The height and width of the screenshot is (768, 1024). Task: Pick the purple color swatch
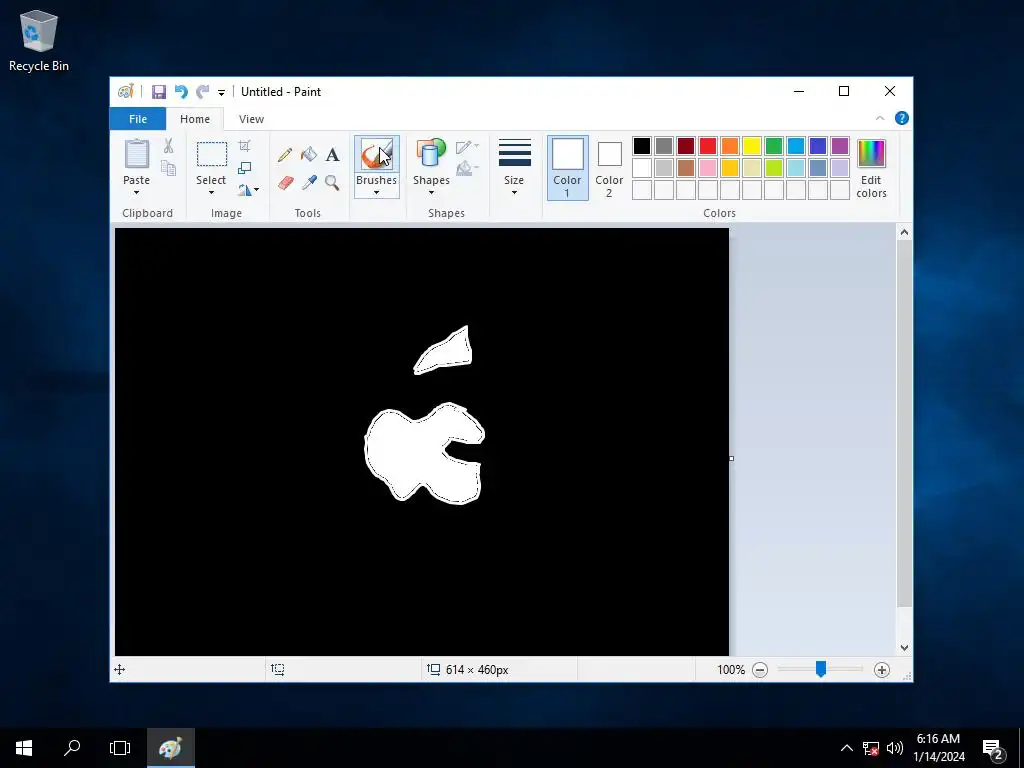pos(840,146)
